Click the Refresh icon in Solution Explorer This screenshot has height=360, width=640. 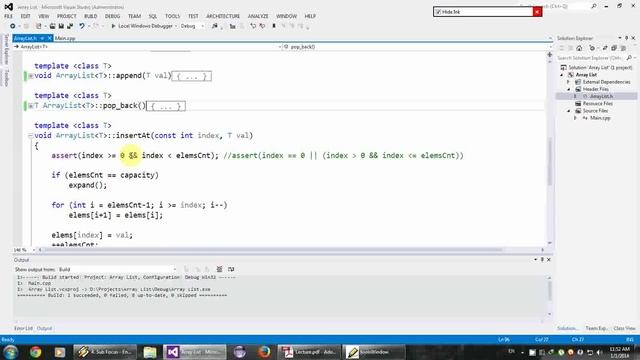[605, 48]
